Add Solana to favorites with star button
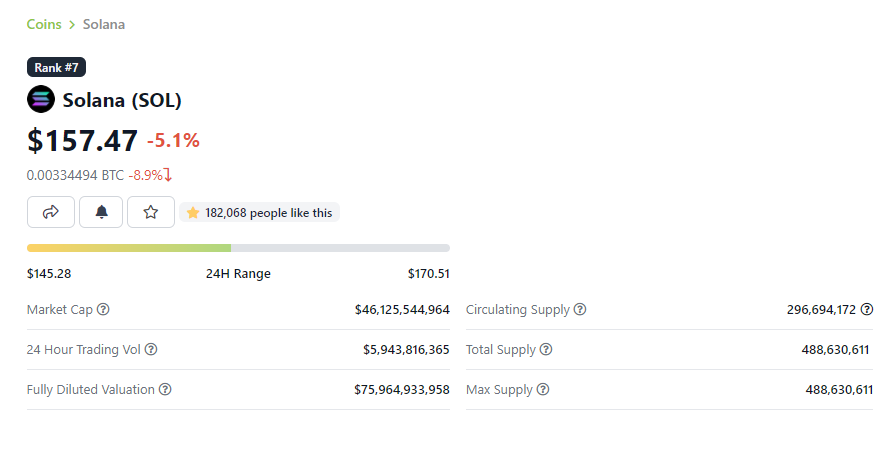Image resolution: width=895 pixels, height=458 pixels. click(x=151, y=212)
